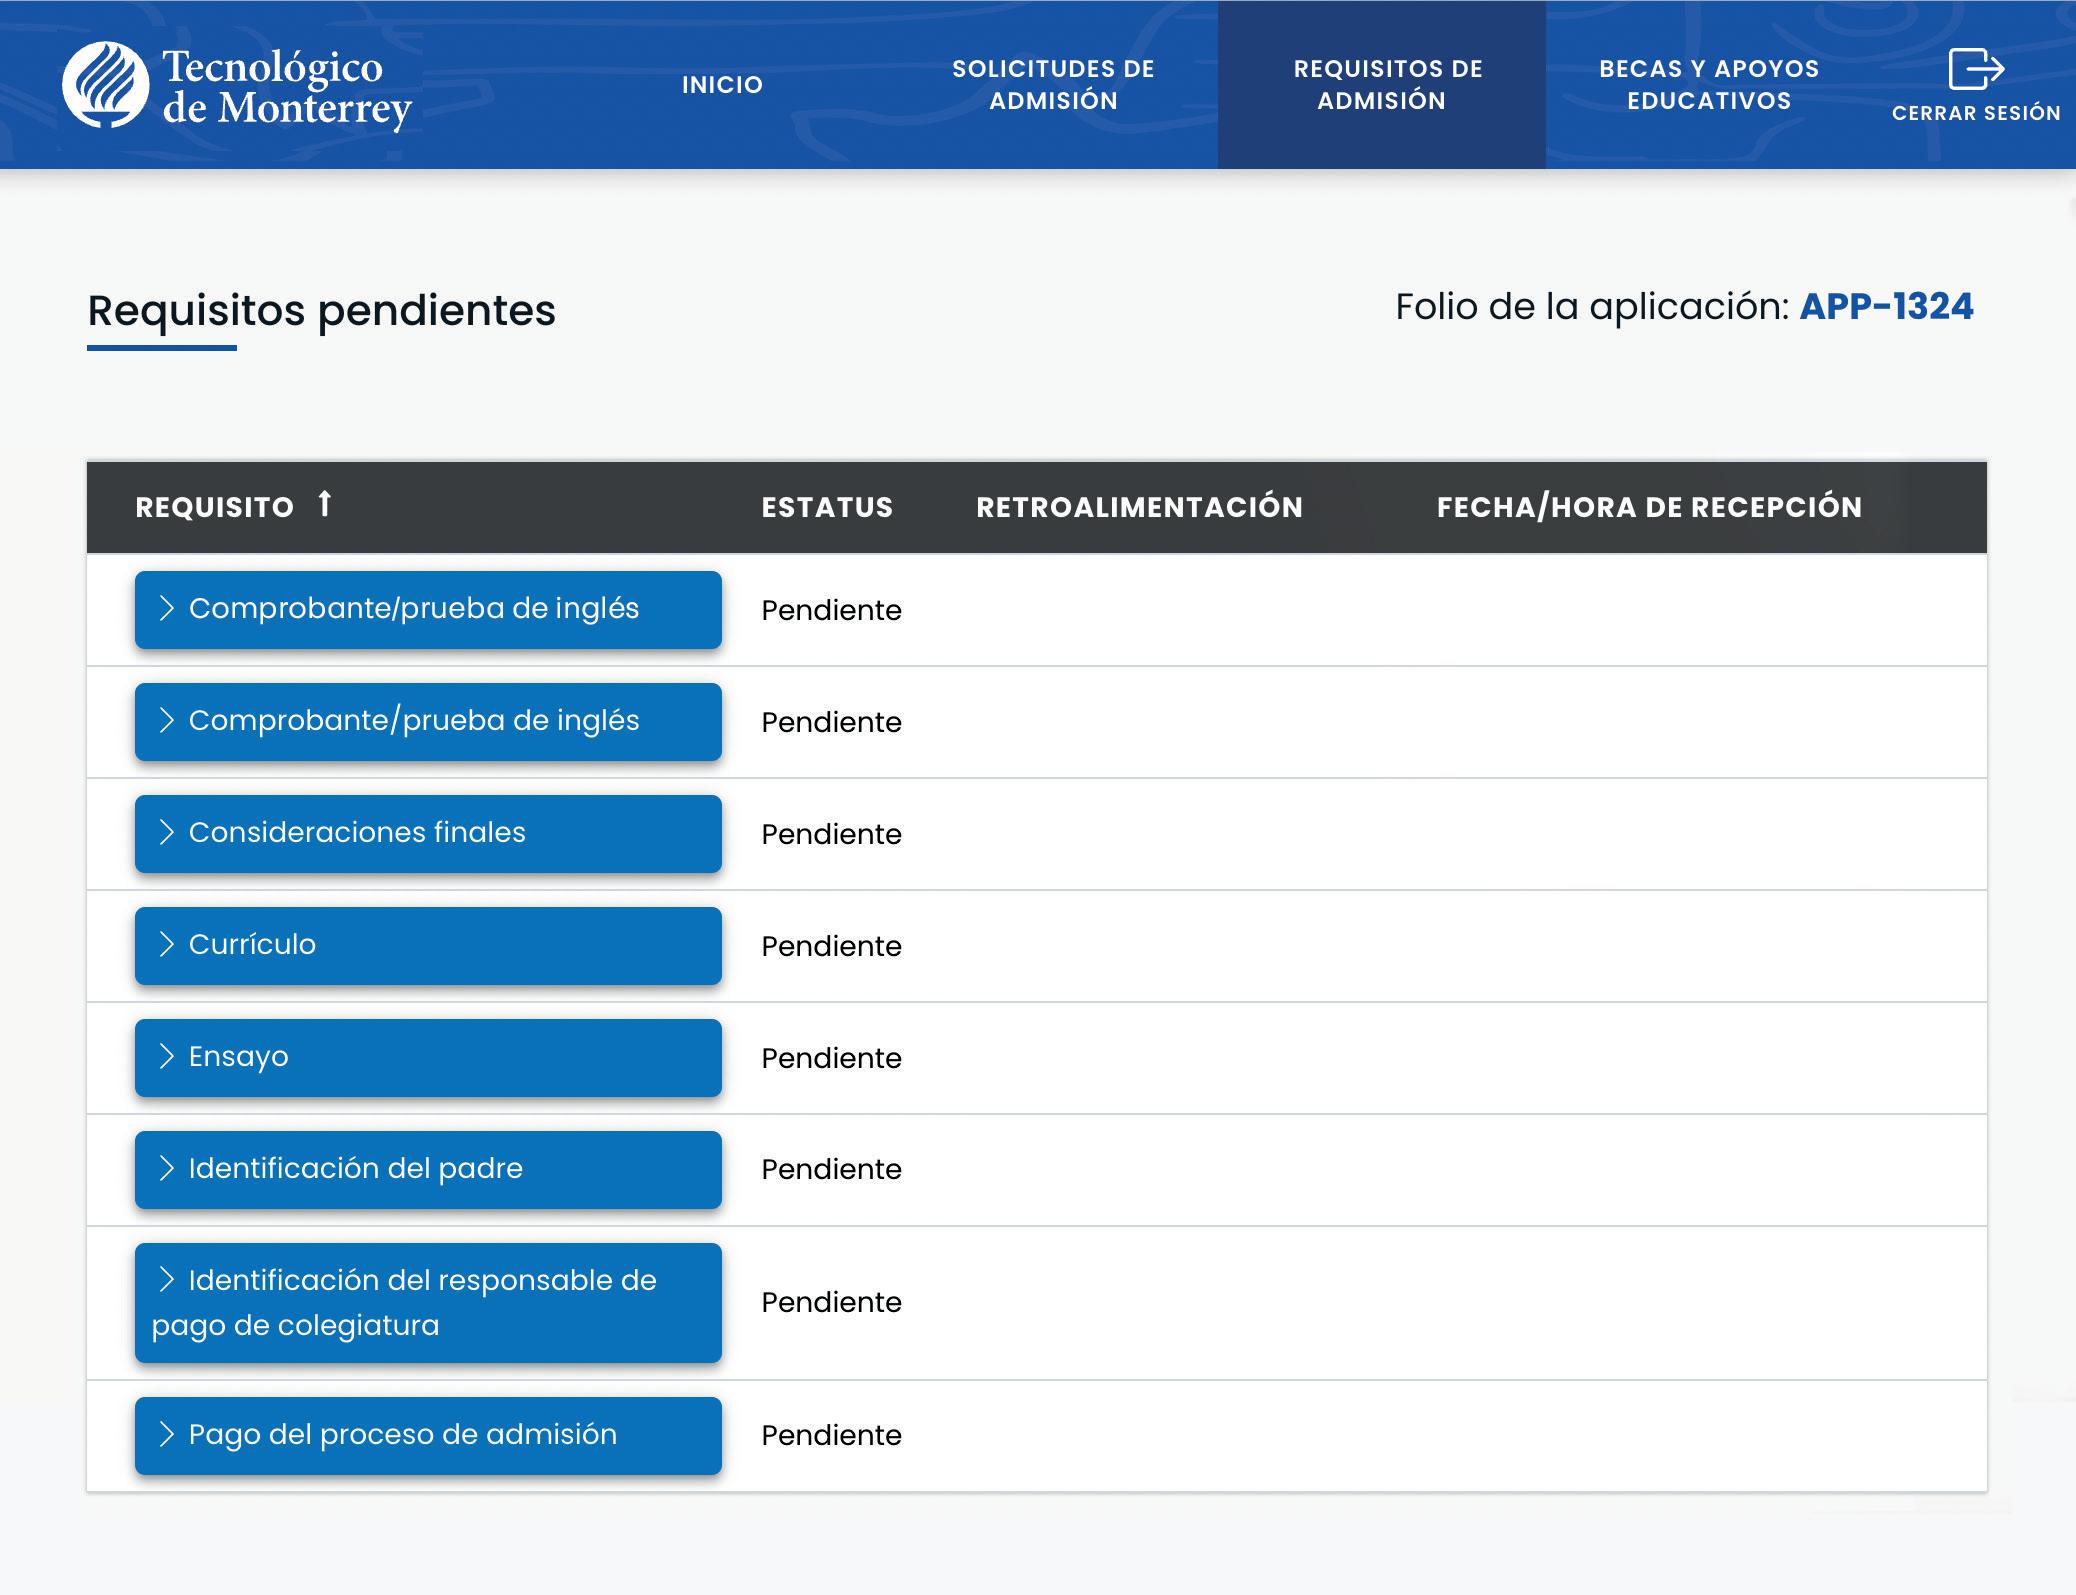Sort by Estatus column header
Viewport: 2076px width, 1595px height.
tap(827, 507)
